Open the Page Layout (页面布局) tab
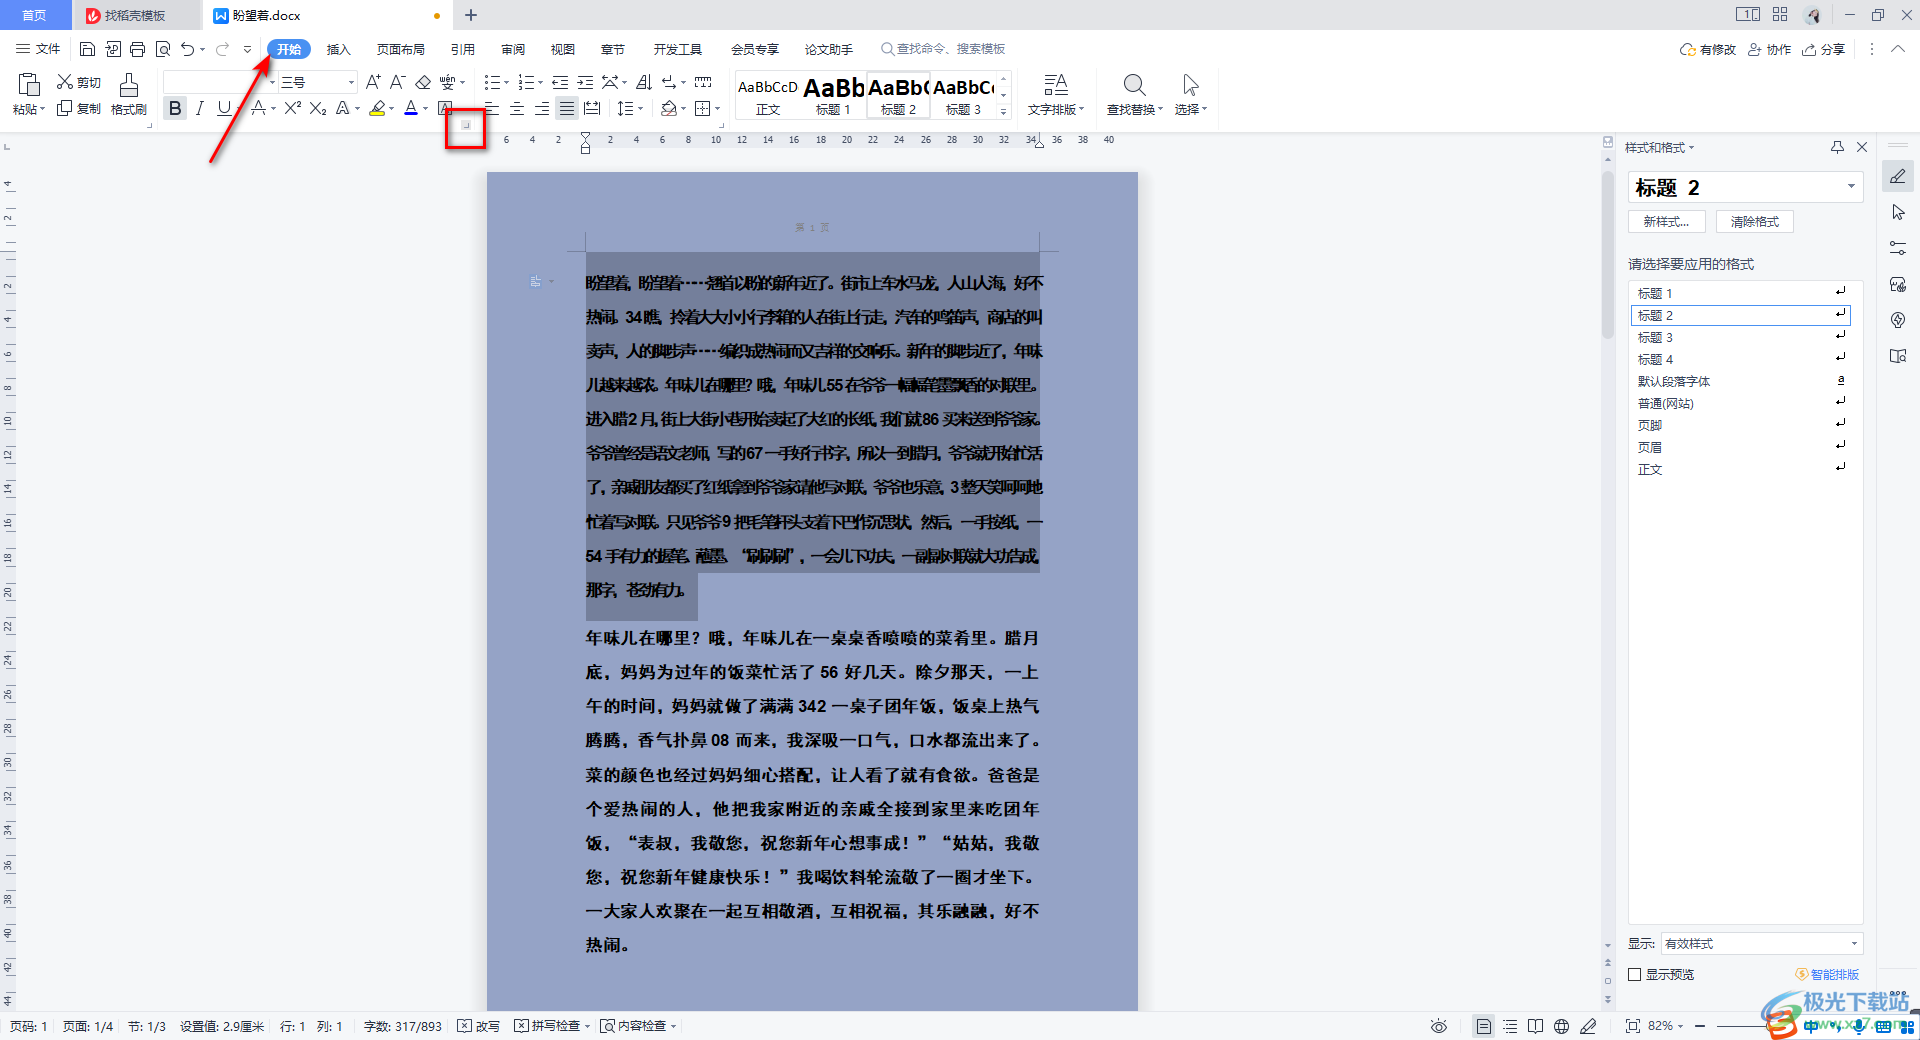This screenshot has height=1040, width=1920. pyautogui.click(x=401, y=49)
